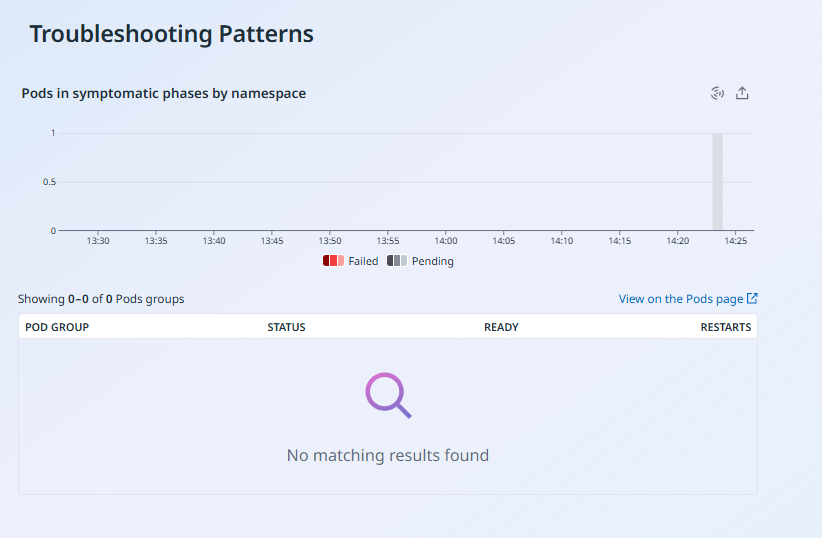Sort table by READY column header
The image size is (822, 538).
pos(501,327)
